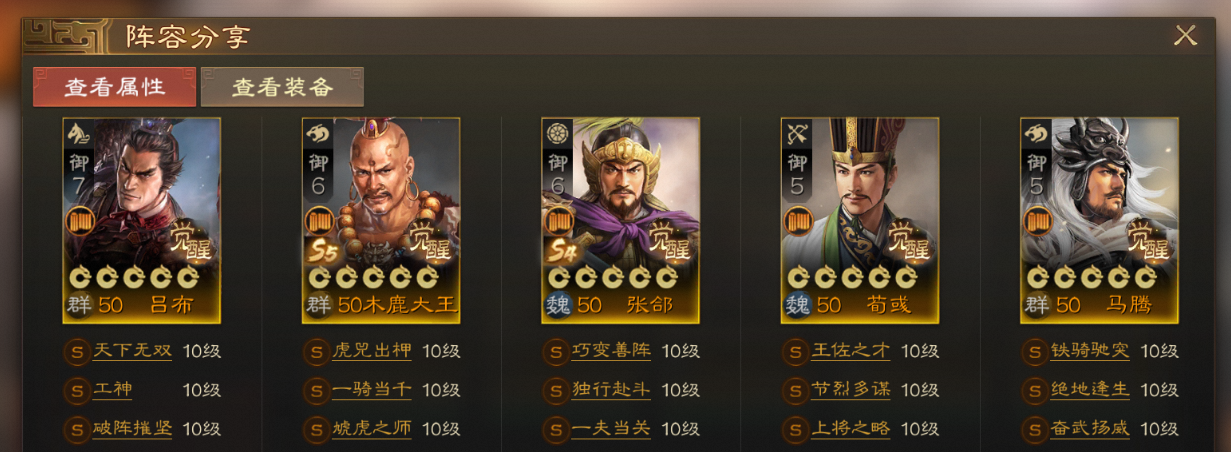The height and width of the screenshot is (452, 1231).
Task: Select the 吕布 hero portrait card
Action: tap(142, 220)
